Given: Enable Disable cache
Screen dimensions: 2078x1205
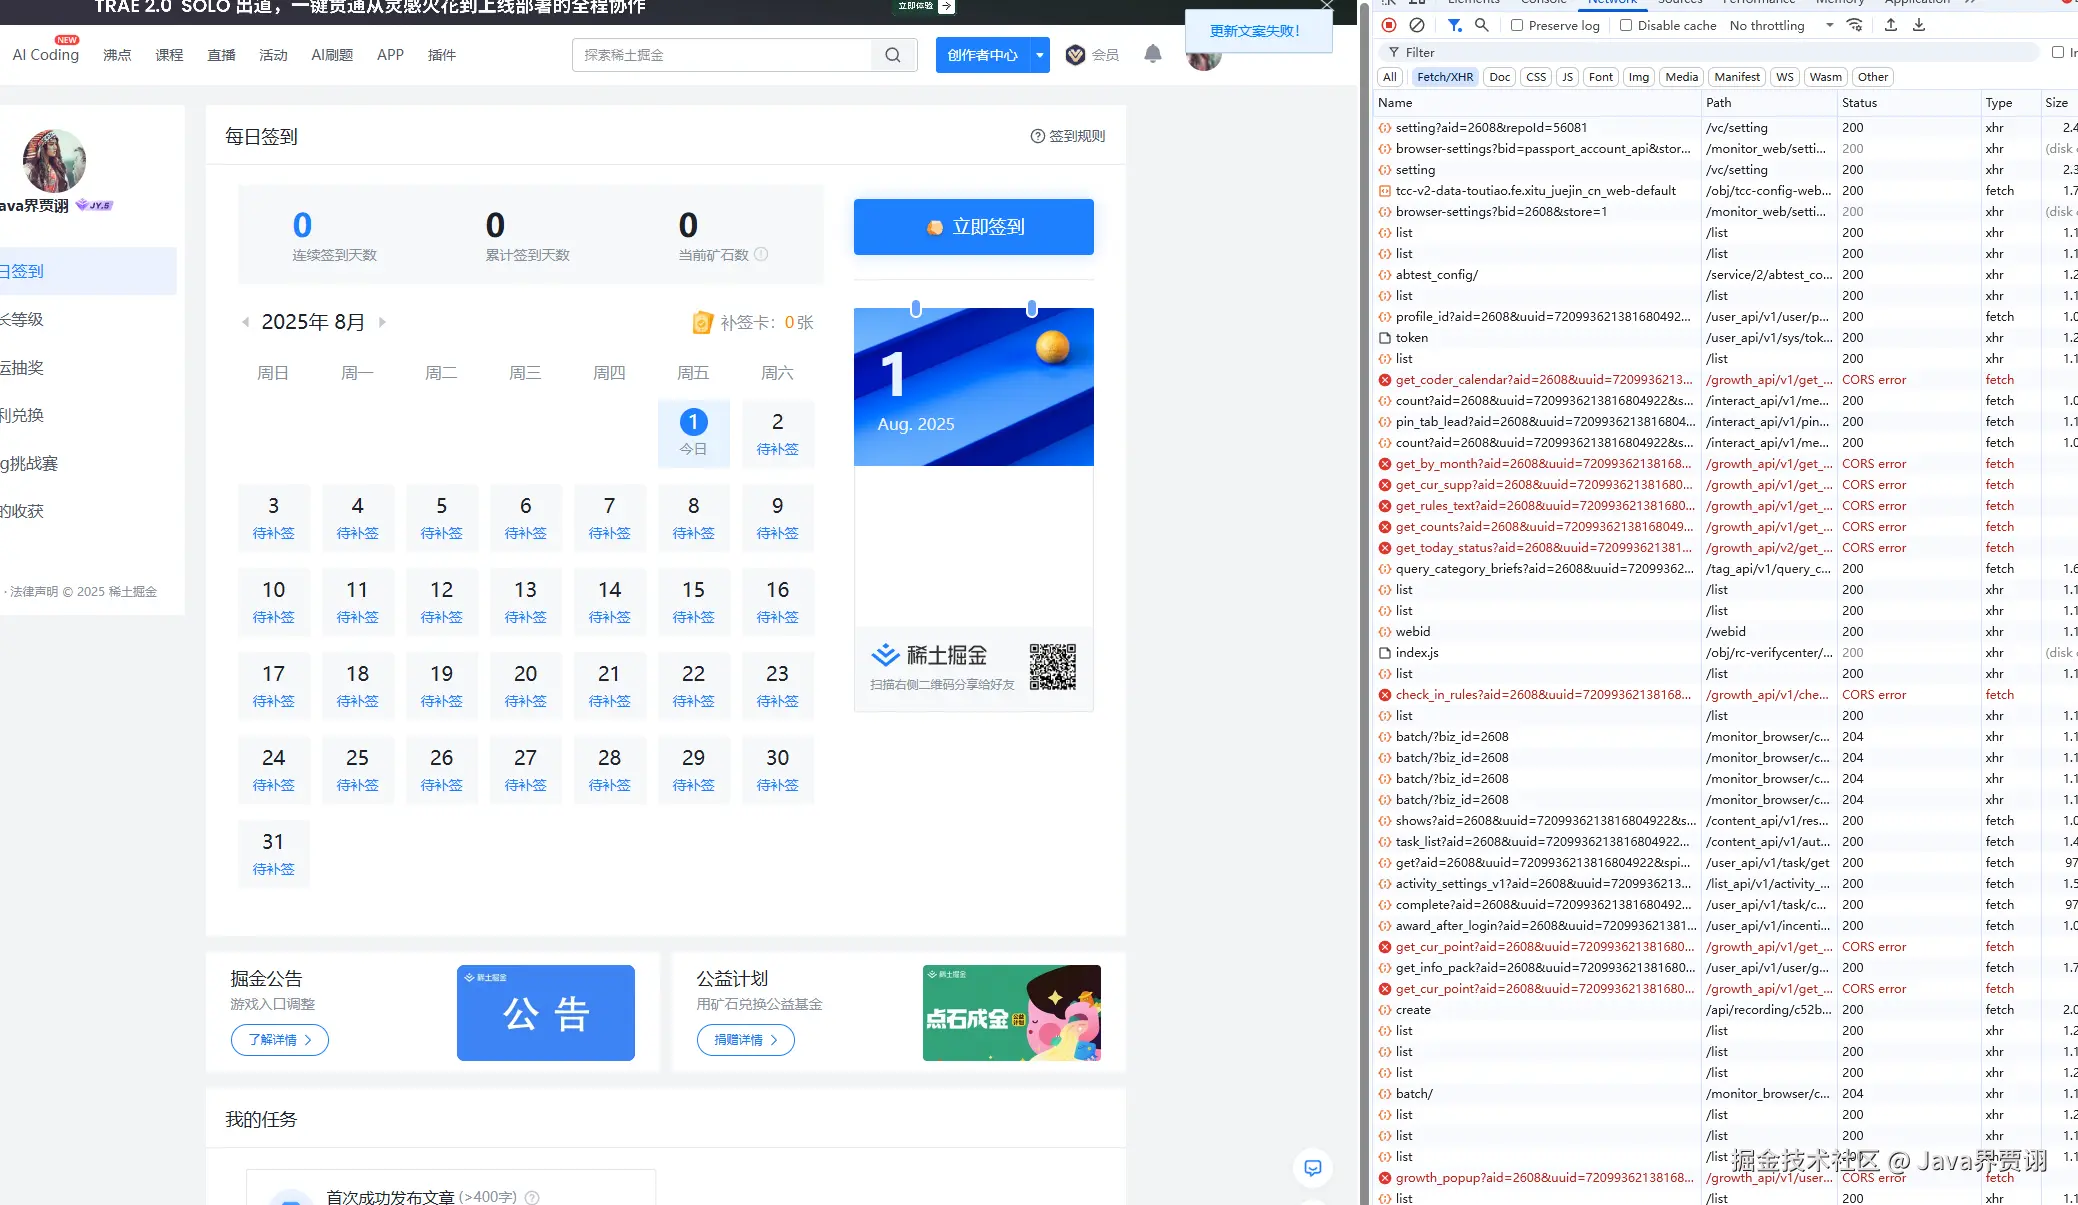Looking at the screenshot, I should coord(1627,25).
